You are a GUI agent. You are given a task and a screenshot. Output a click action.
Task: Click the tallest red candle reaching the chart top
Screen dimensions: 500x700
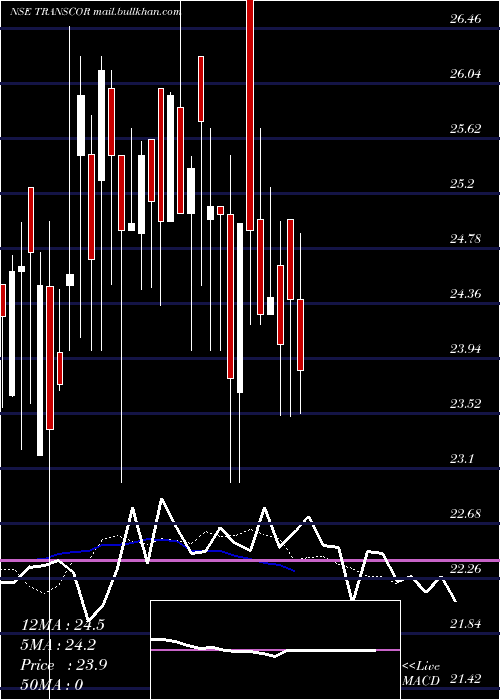click(250, 115)
